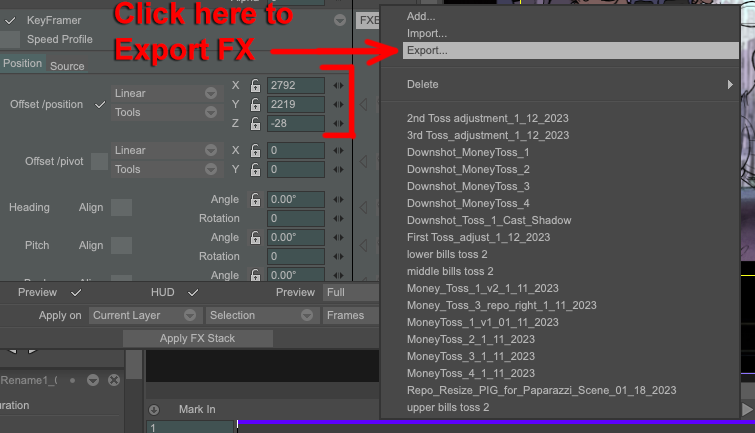Click keyframe arrows next to Offset pivot X
Image resolution: width=755 pixels, height=433 pixels.
click(x=338, y=150)
